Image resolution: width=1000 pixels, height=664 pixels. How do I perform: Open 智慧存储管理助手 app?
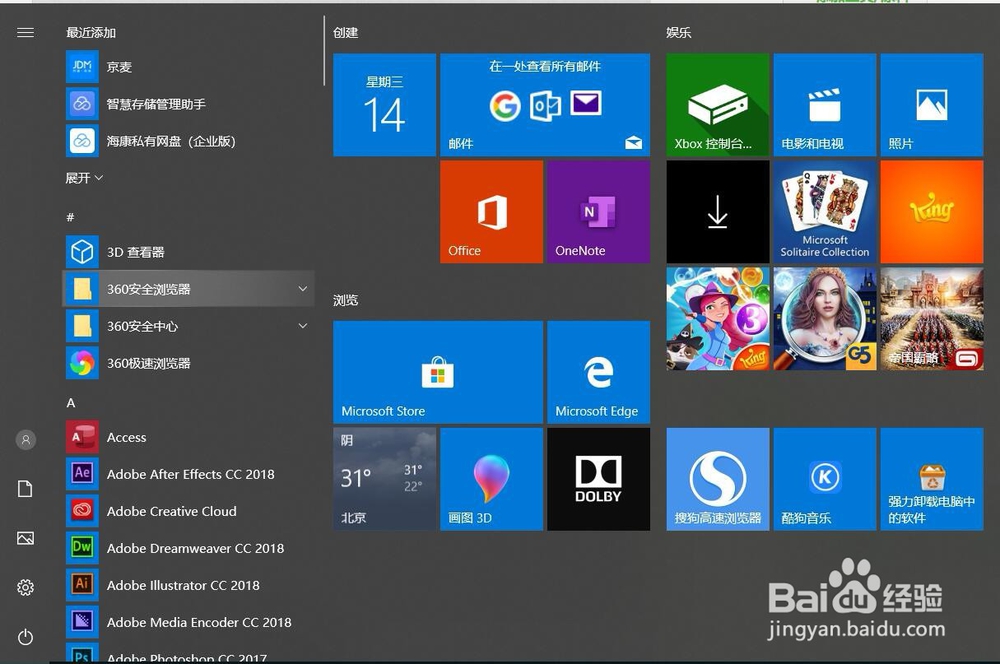point(190,104)
